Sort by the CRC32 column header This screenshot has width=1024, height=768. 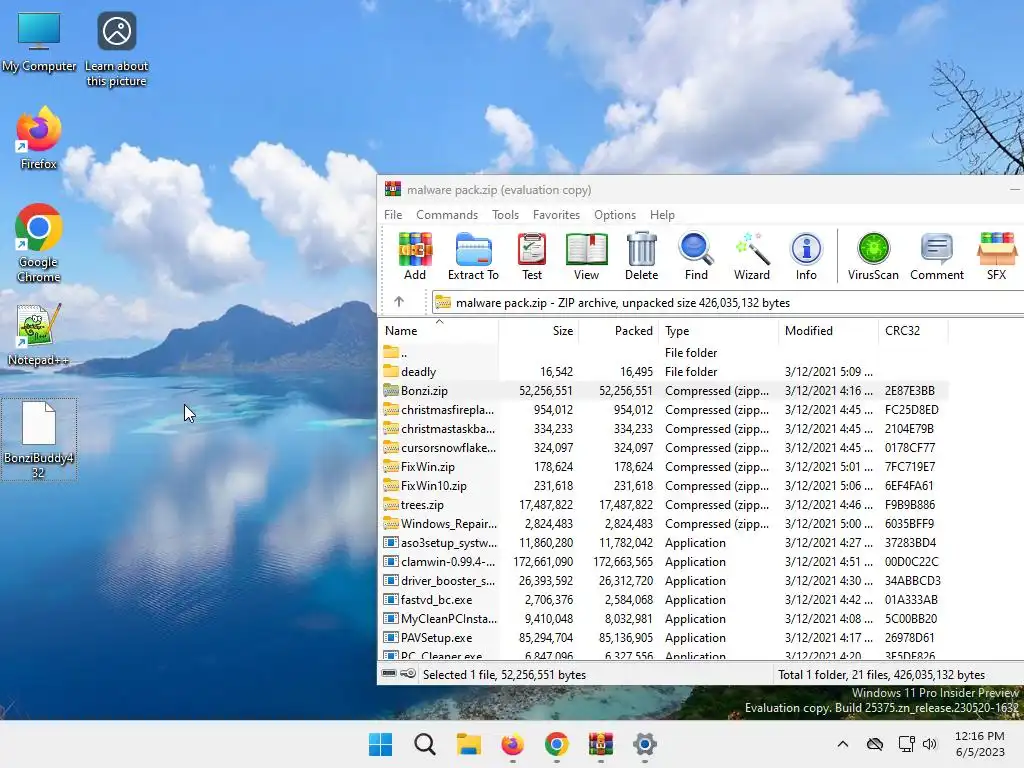click(913, 330)
